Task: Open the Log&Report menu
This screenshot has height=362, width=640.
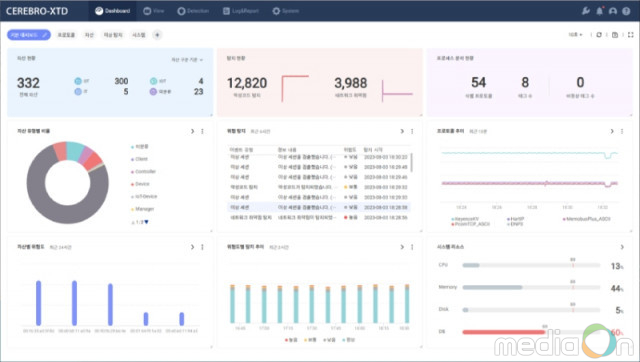Action: tap(241, 11)
